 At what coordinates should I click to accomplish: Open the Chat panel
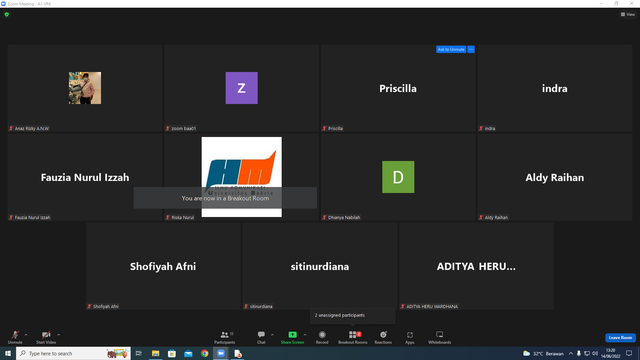pyautogui.click(x=261, y=337)
